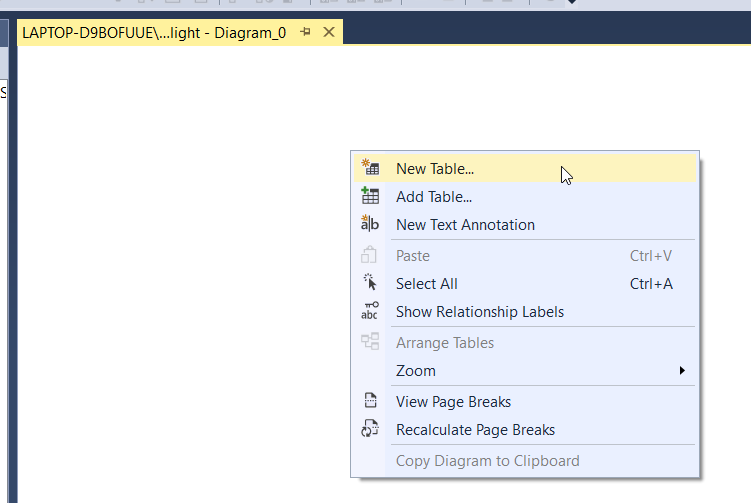Click the clipboard Paste icon

(x=370, y=256)
